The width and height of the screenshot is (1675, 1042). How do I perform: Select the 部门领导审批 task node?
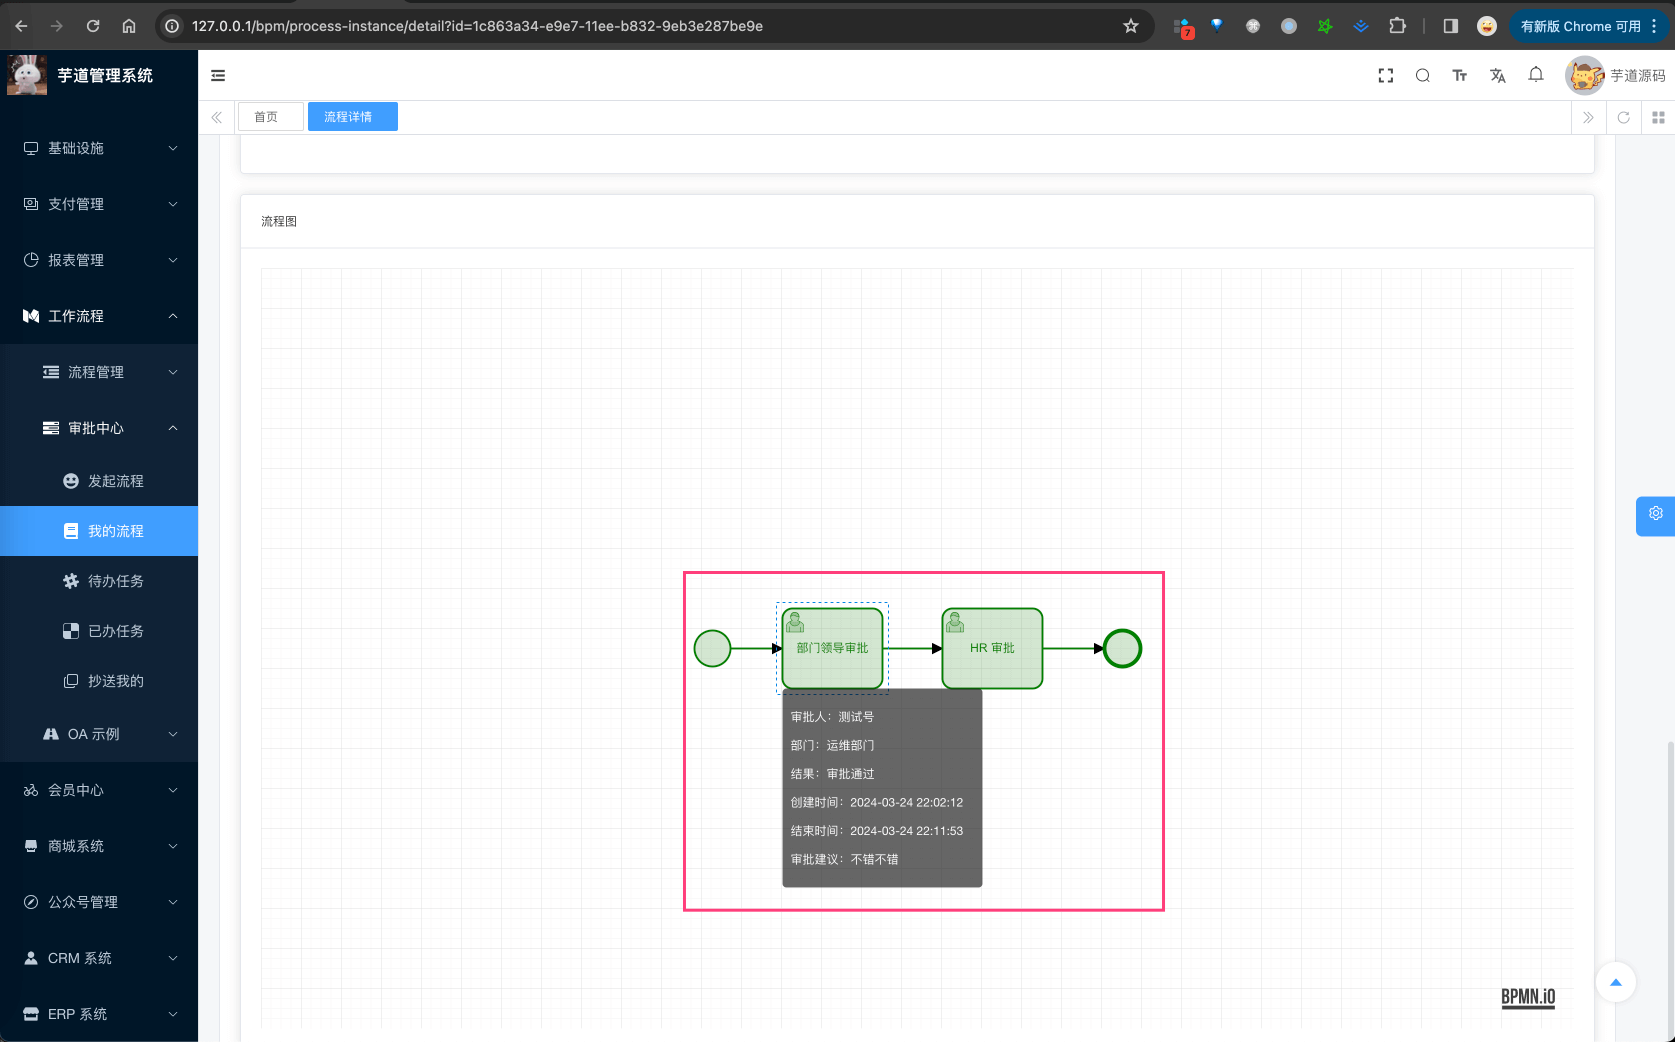(832, 648)
